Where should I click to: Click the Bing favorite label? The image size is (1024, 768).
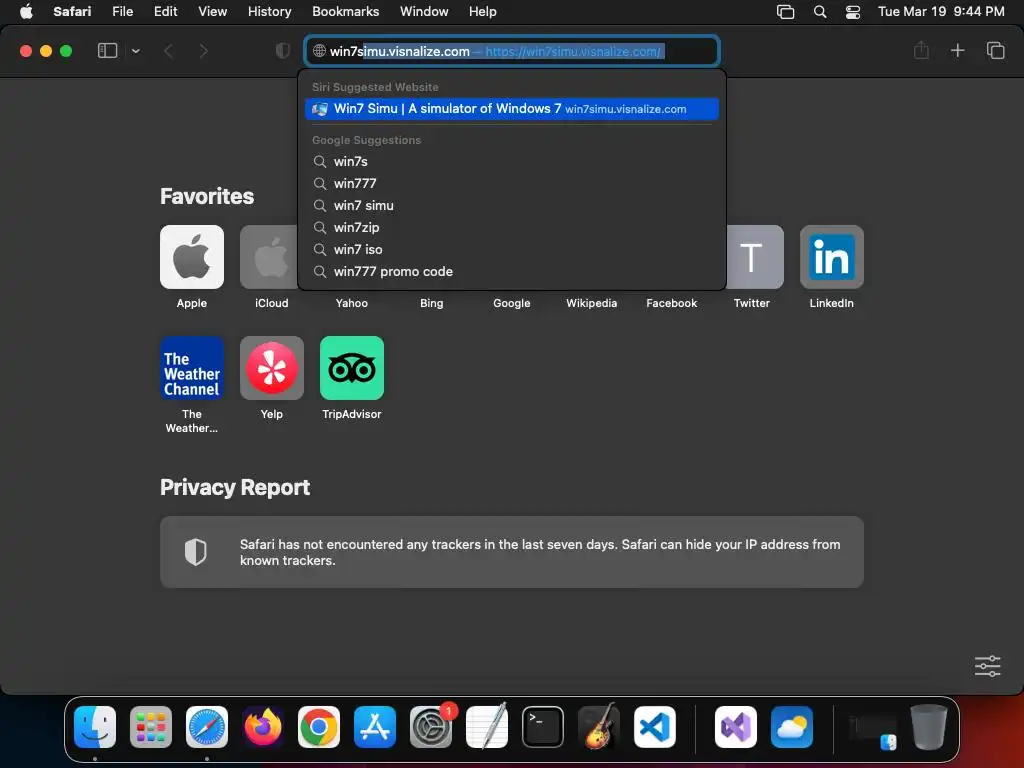pos(432,303)
